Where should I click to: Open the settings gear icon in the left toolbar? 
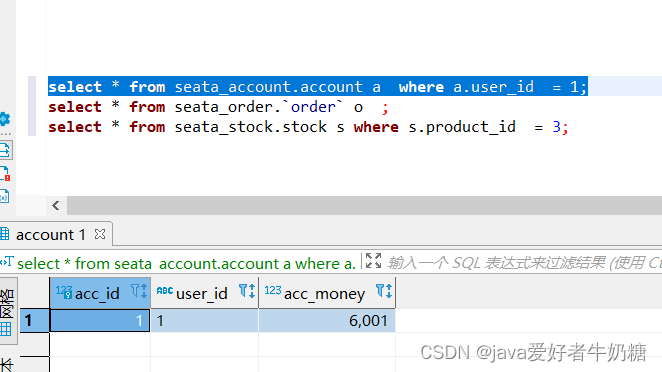(x=4, y=119)
